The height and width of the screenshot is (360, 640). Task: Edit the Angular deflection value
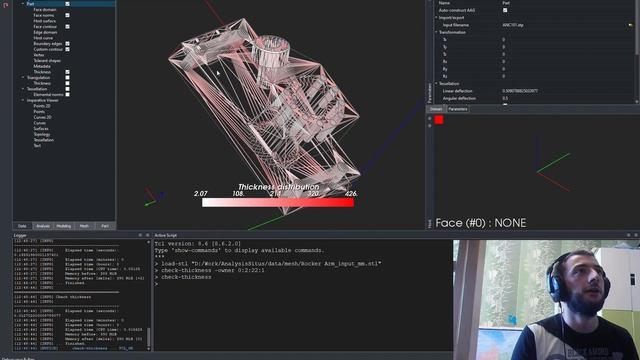pyautogui.click(x=567, y=98)
